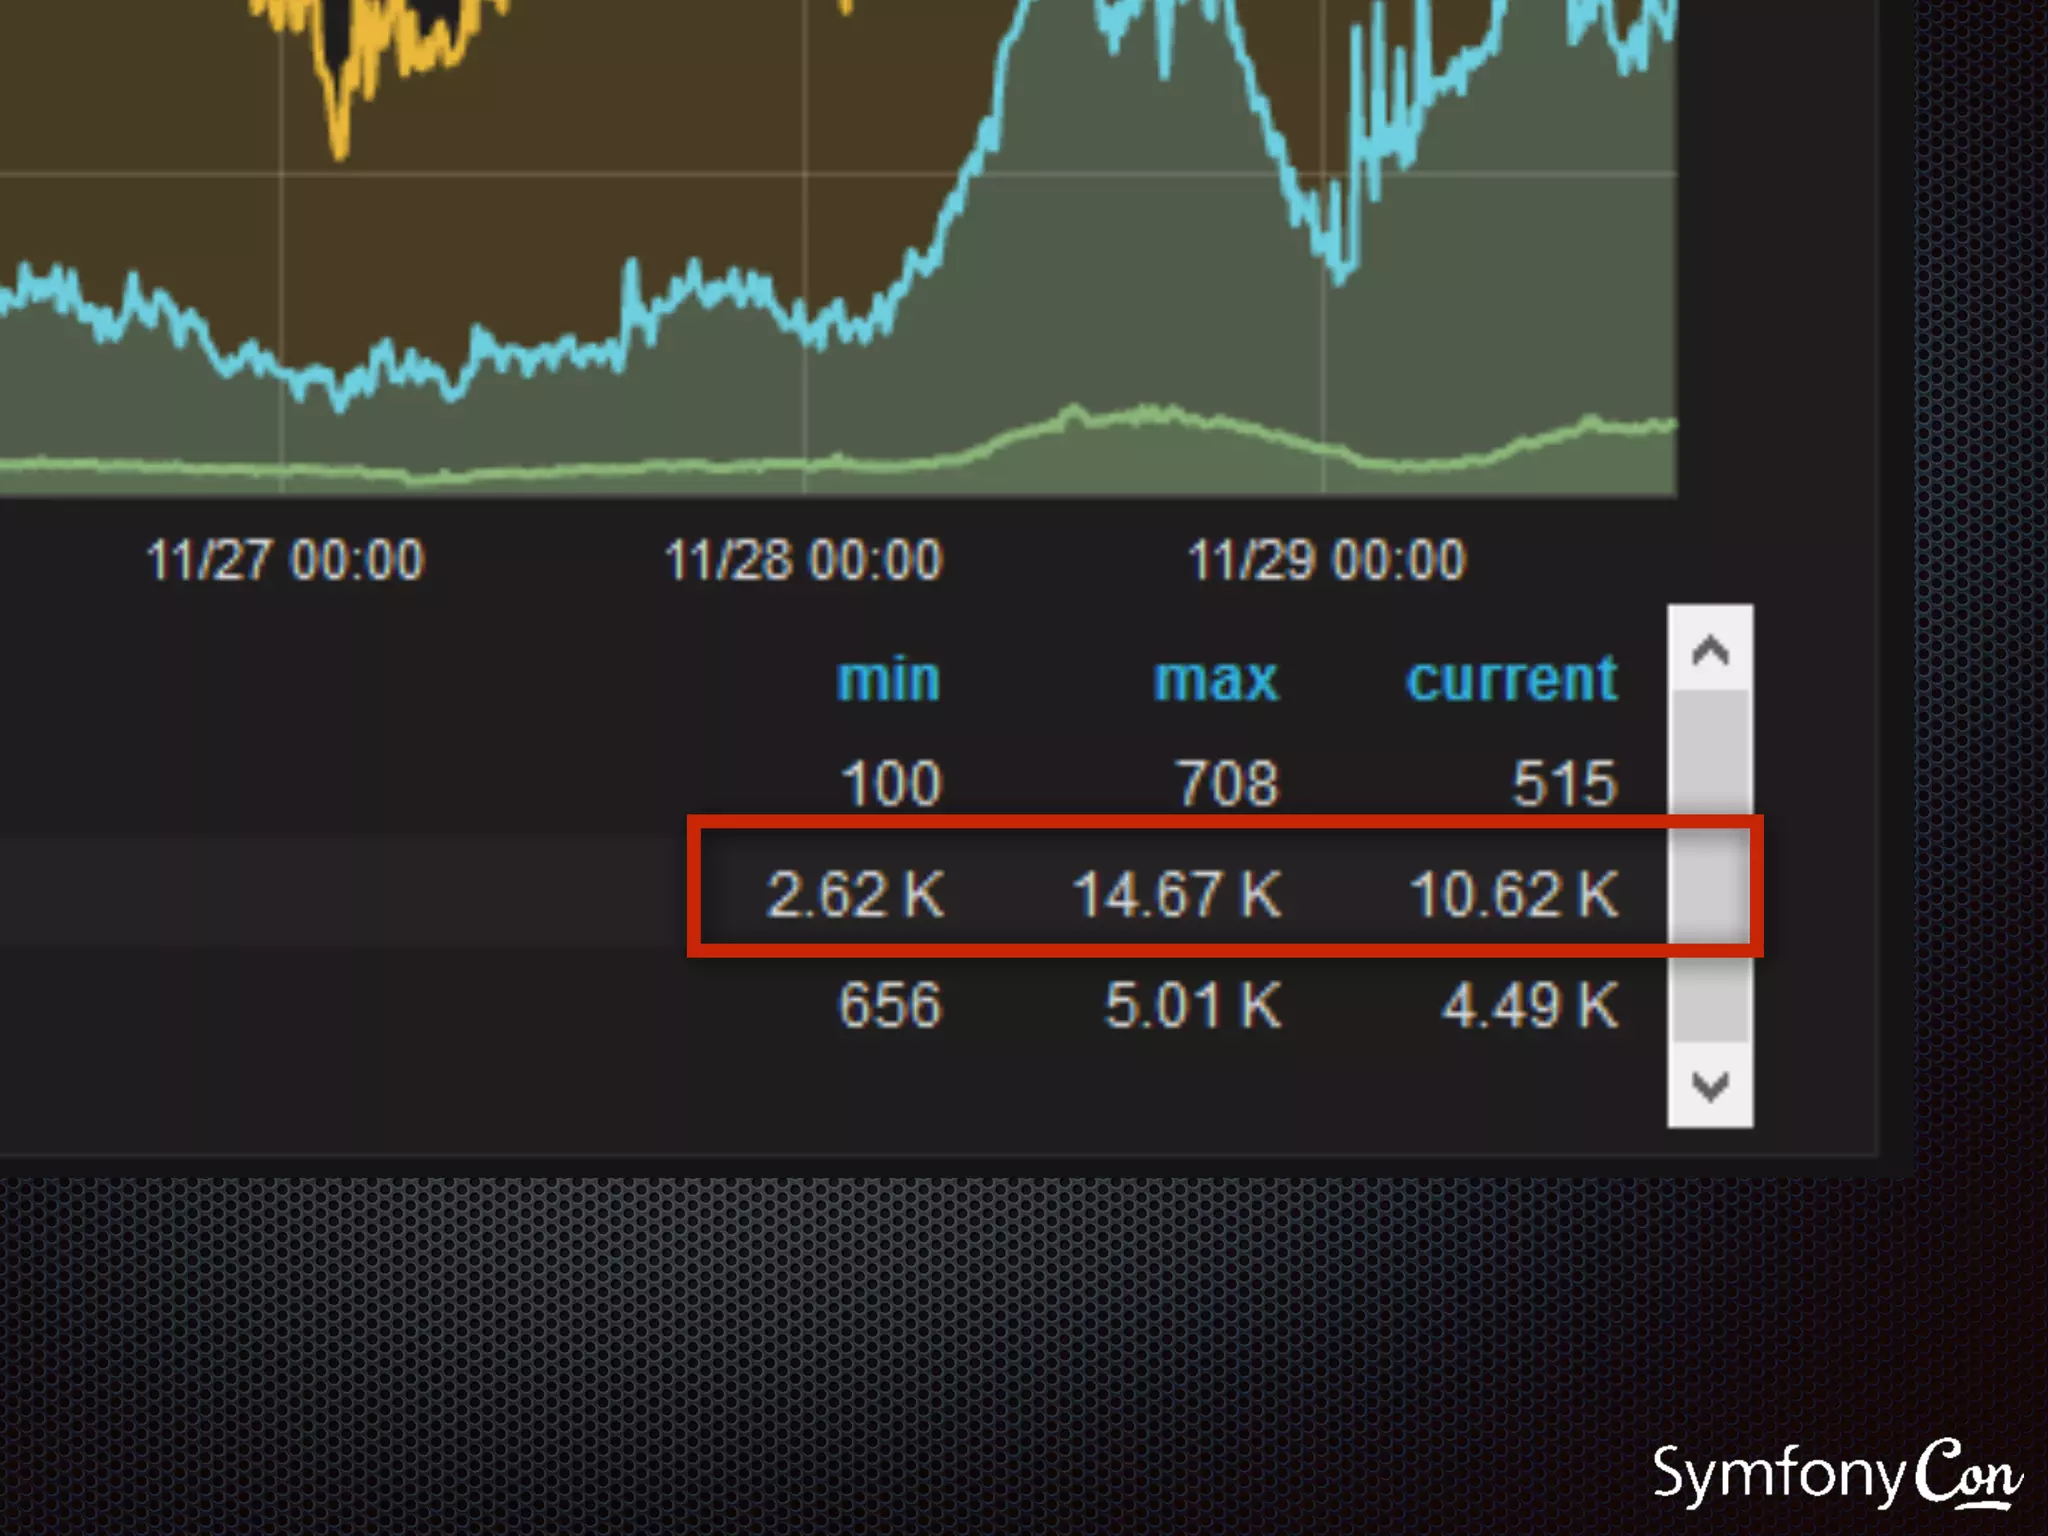Click the scrollbar up arrow
Image resolution: width=2048 pixels, height=1536 pixels.
pyautogui.click(x=1709, y=651)
